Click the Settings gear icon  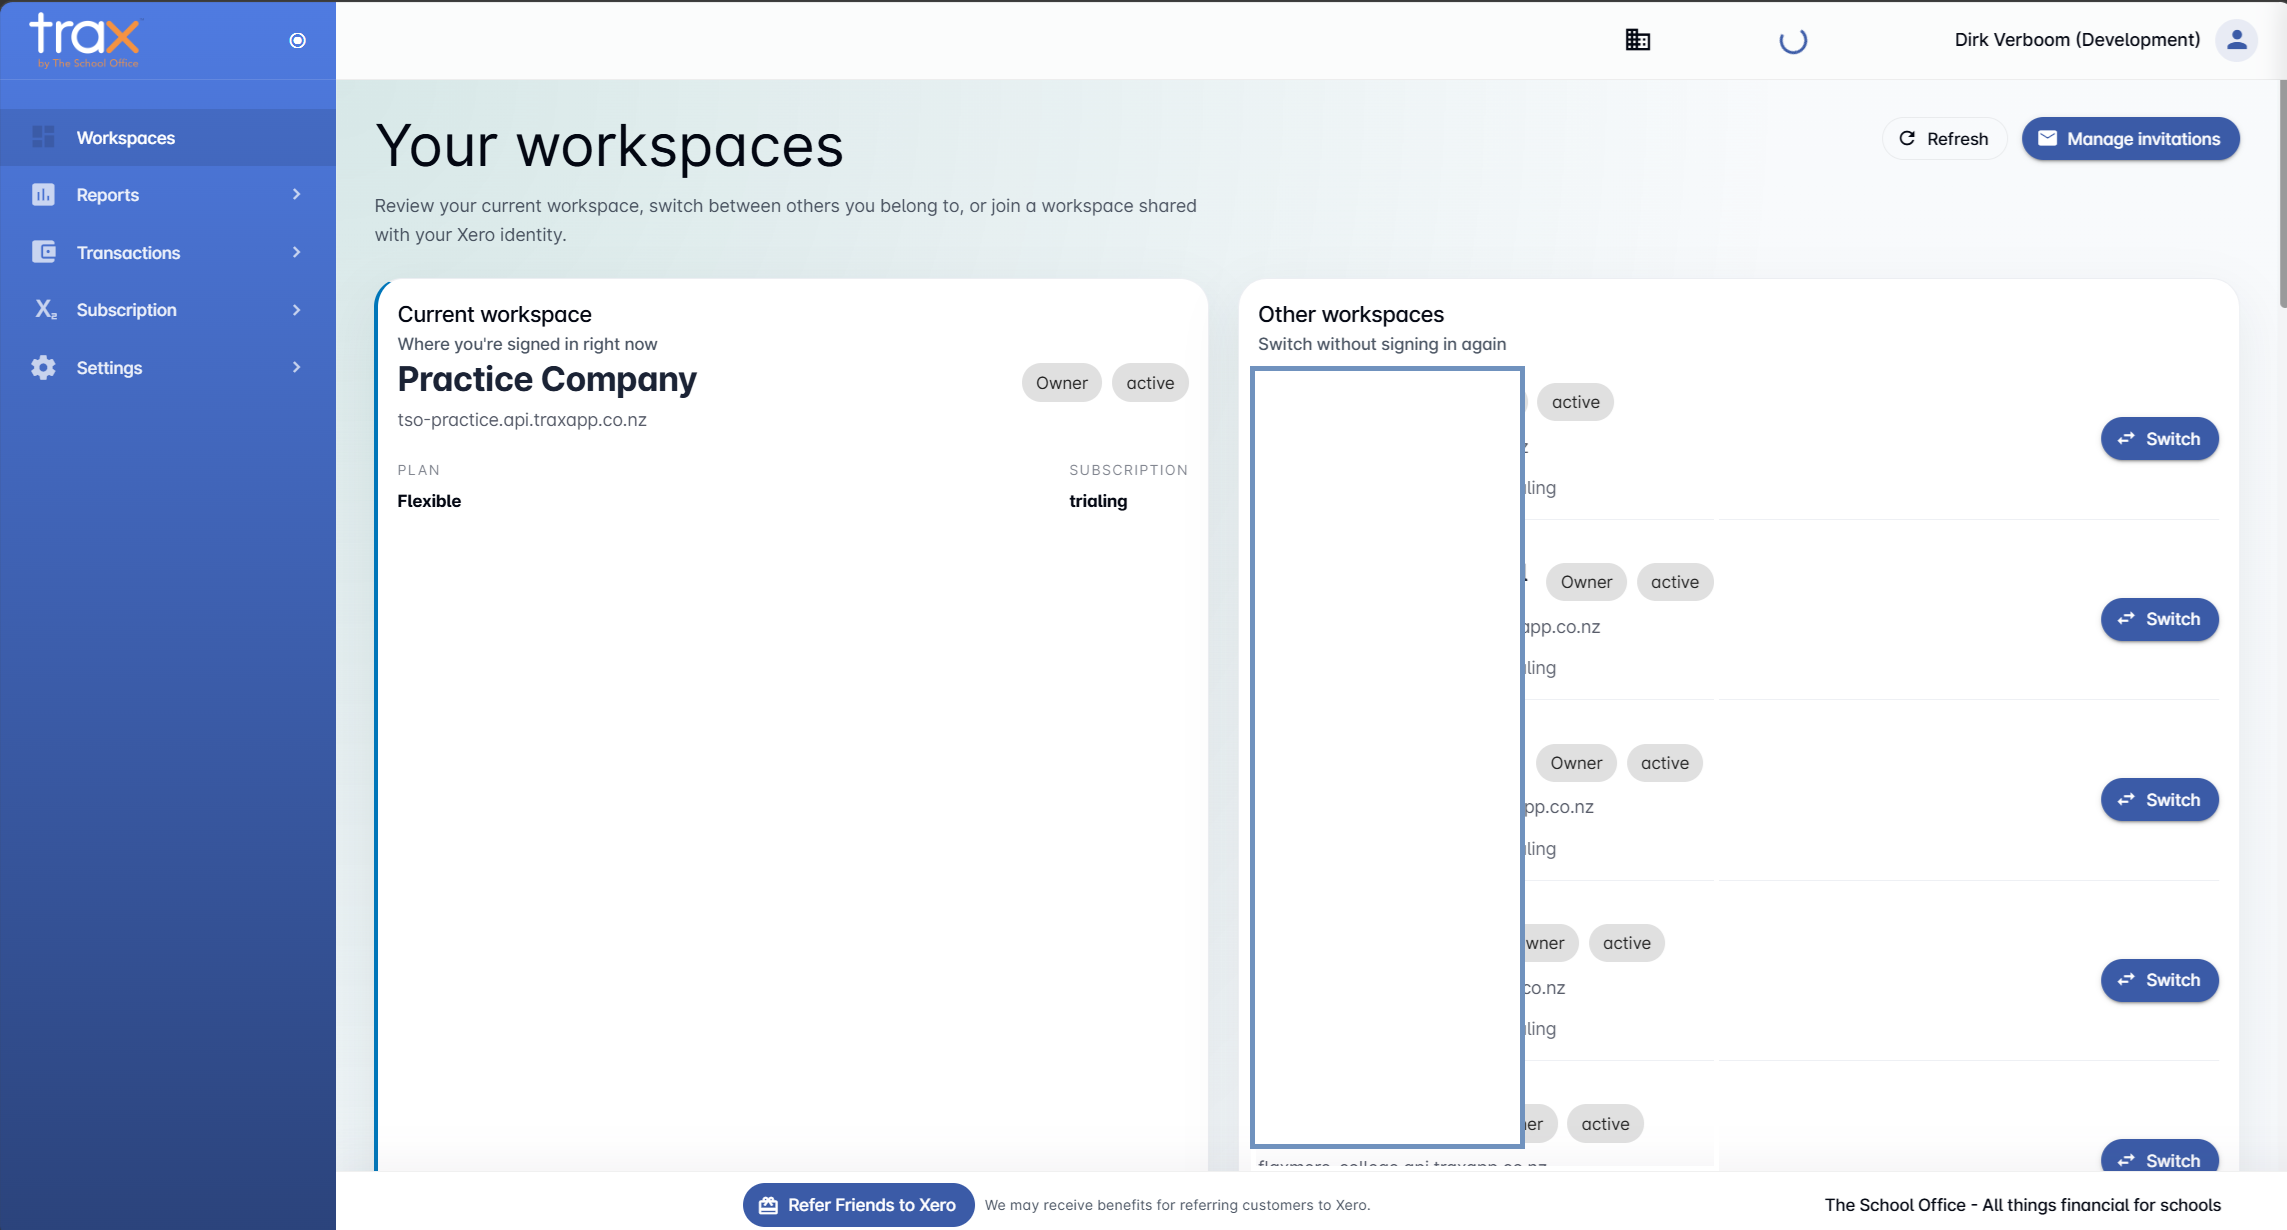[x=43, y=367]
